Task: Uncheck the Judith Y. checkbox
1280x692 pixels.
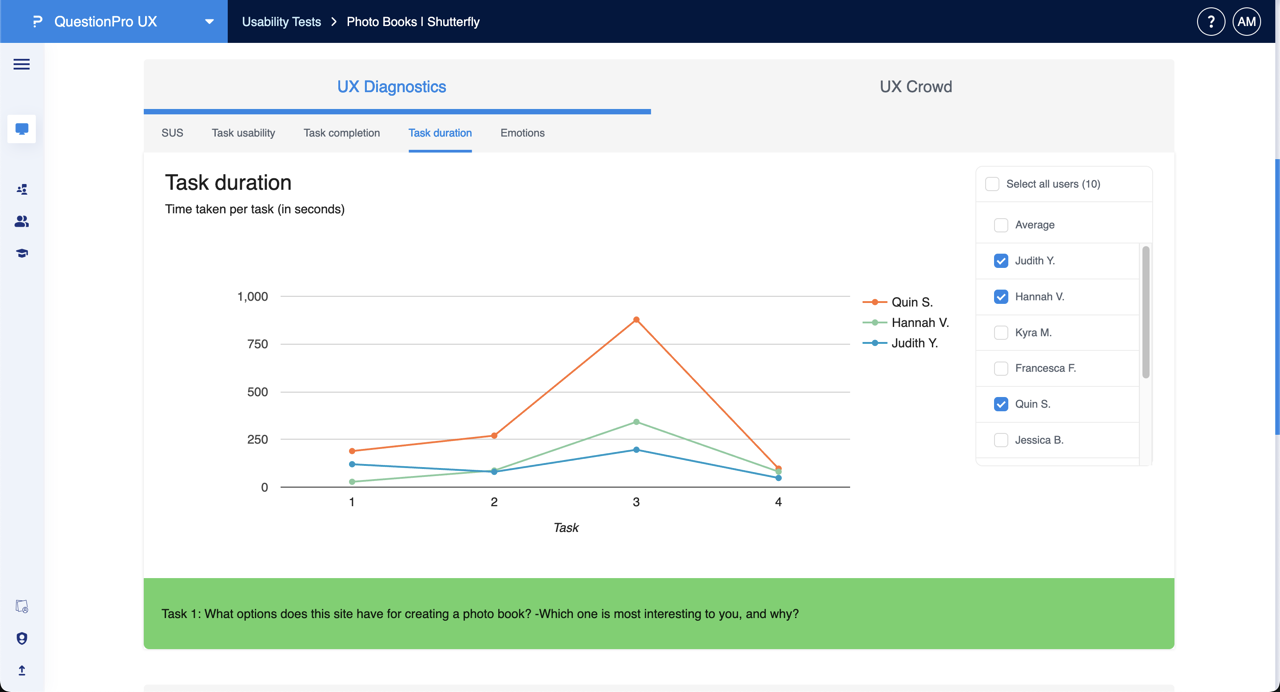Action: 1001,261
